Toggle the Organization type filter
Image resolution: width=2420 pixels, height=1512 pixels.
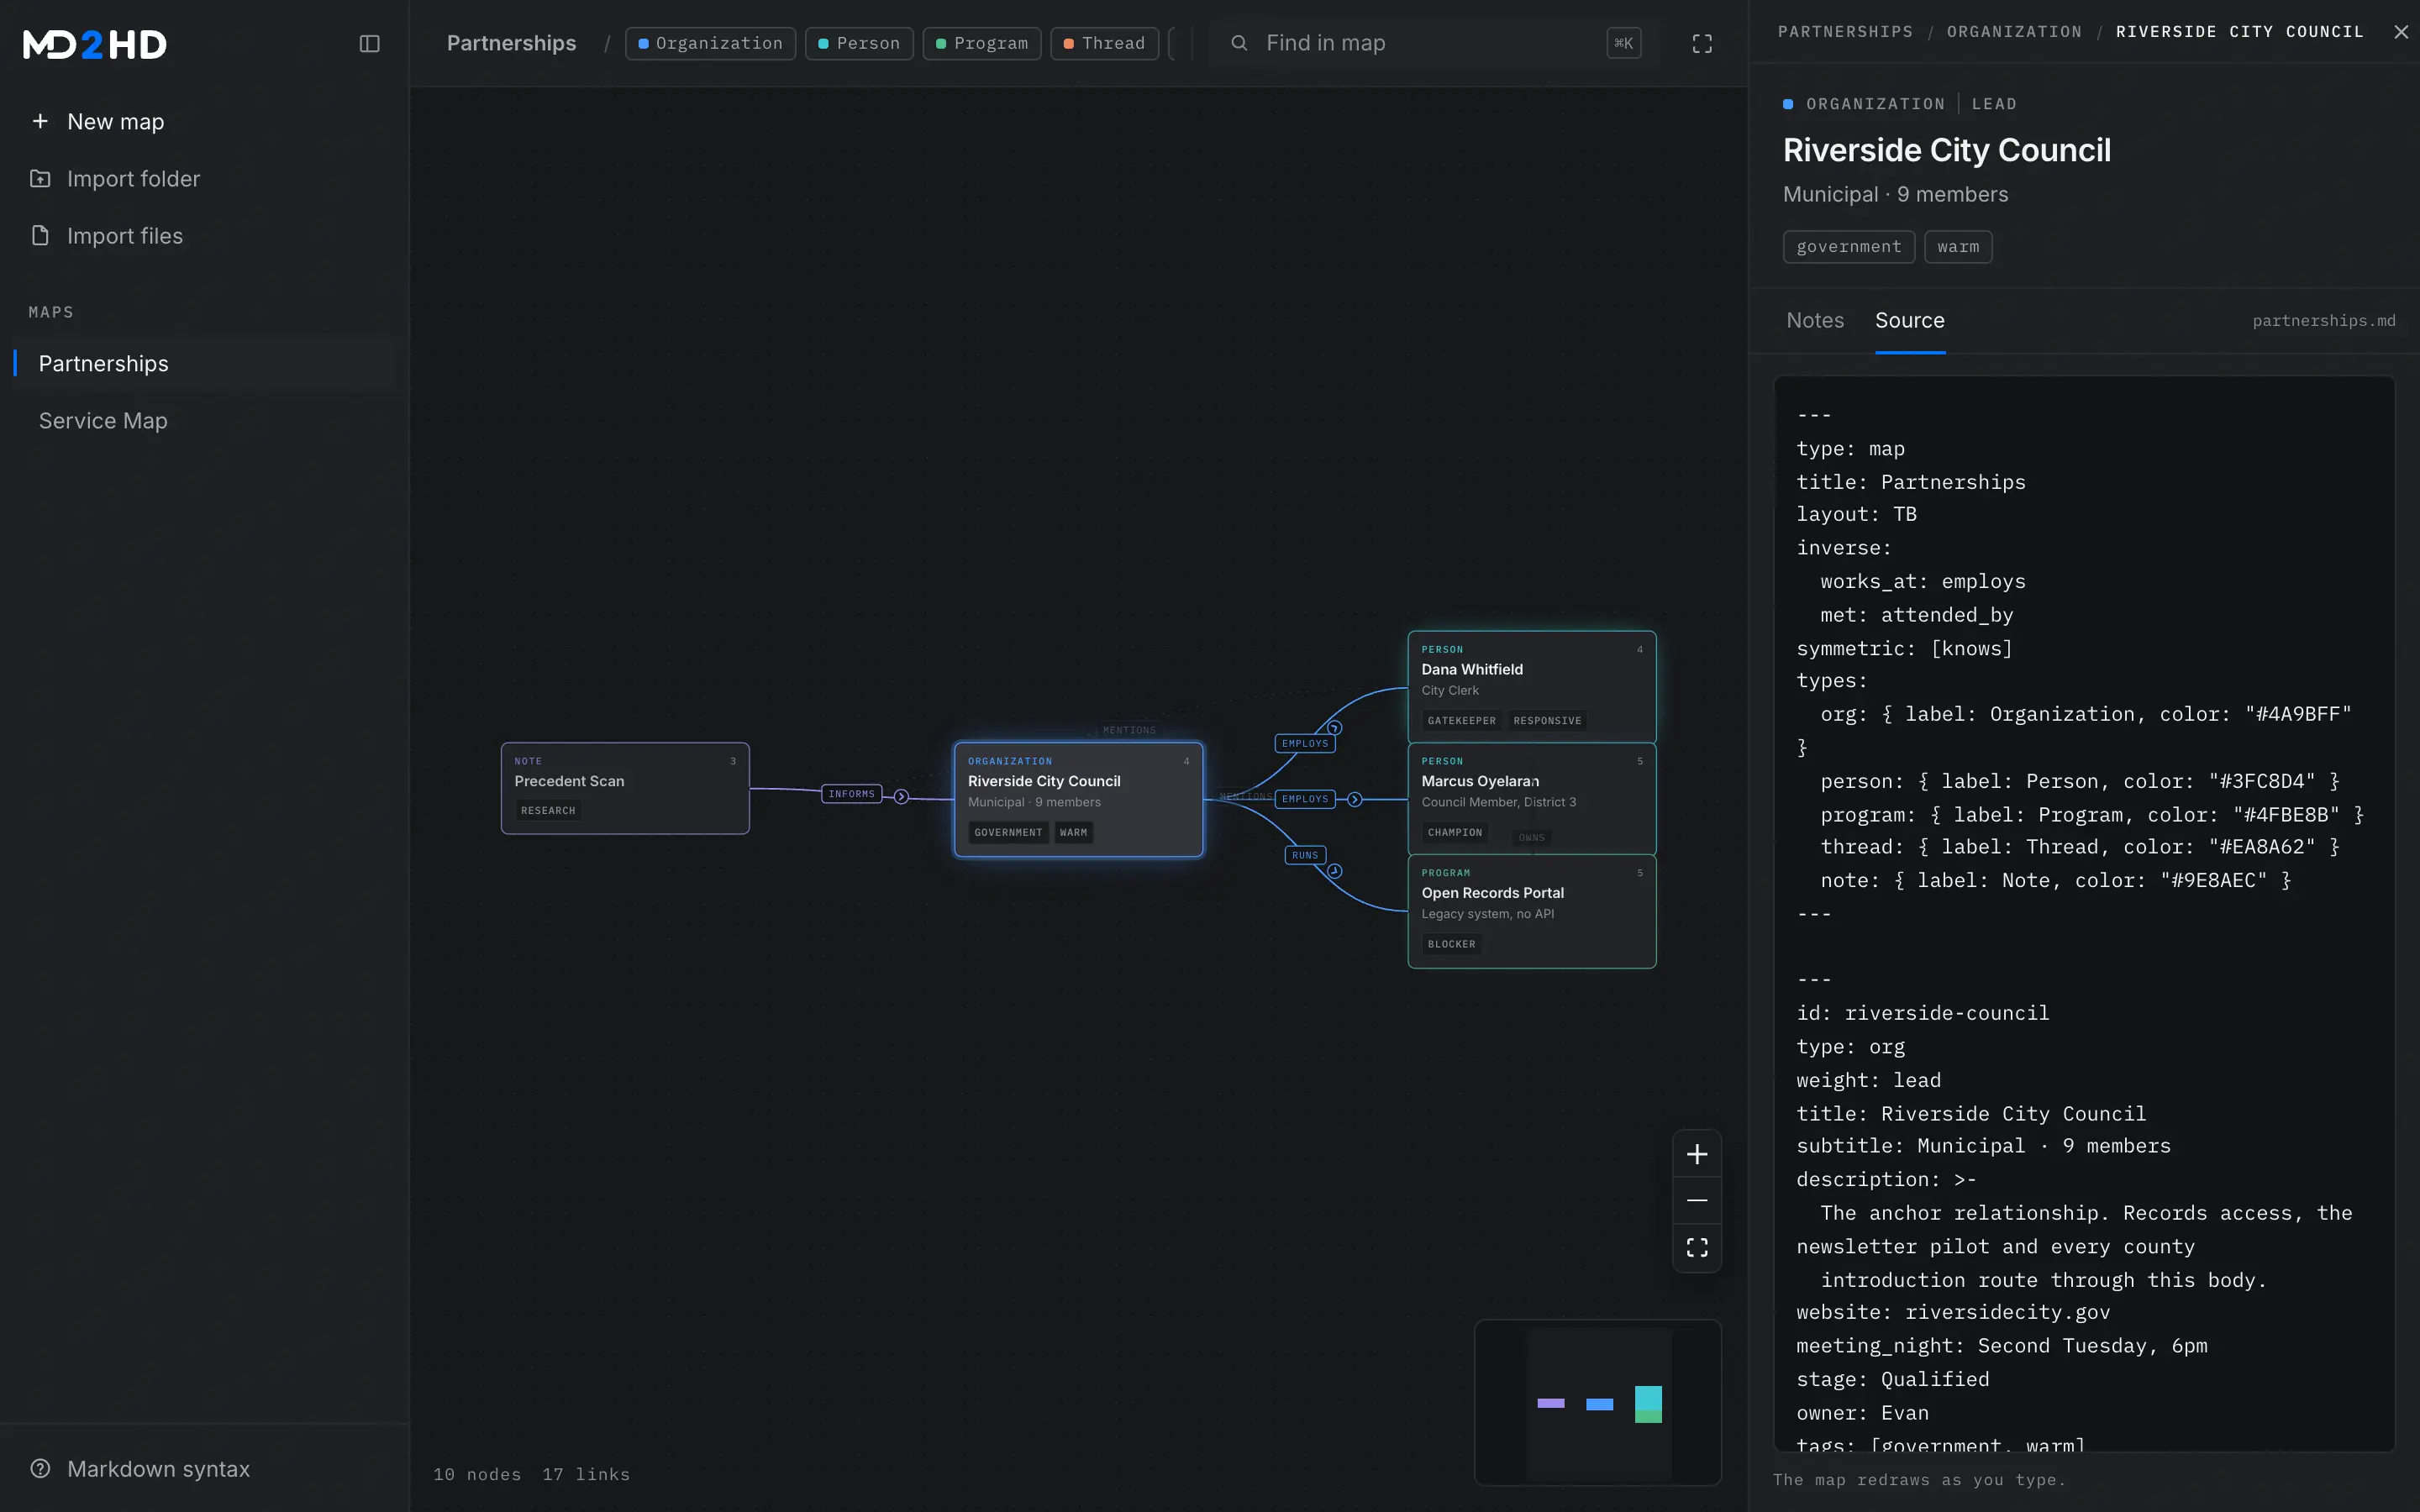pos(710,43)
